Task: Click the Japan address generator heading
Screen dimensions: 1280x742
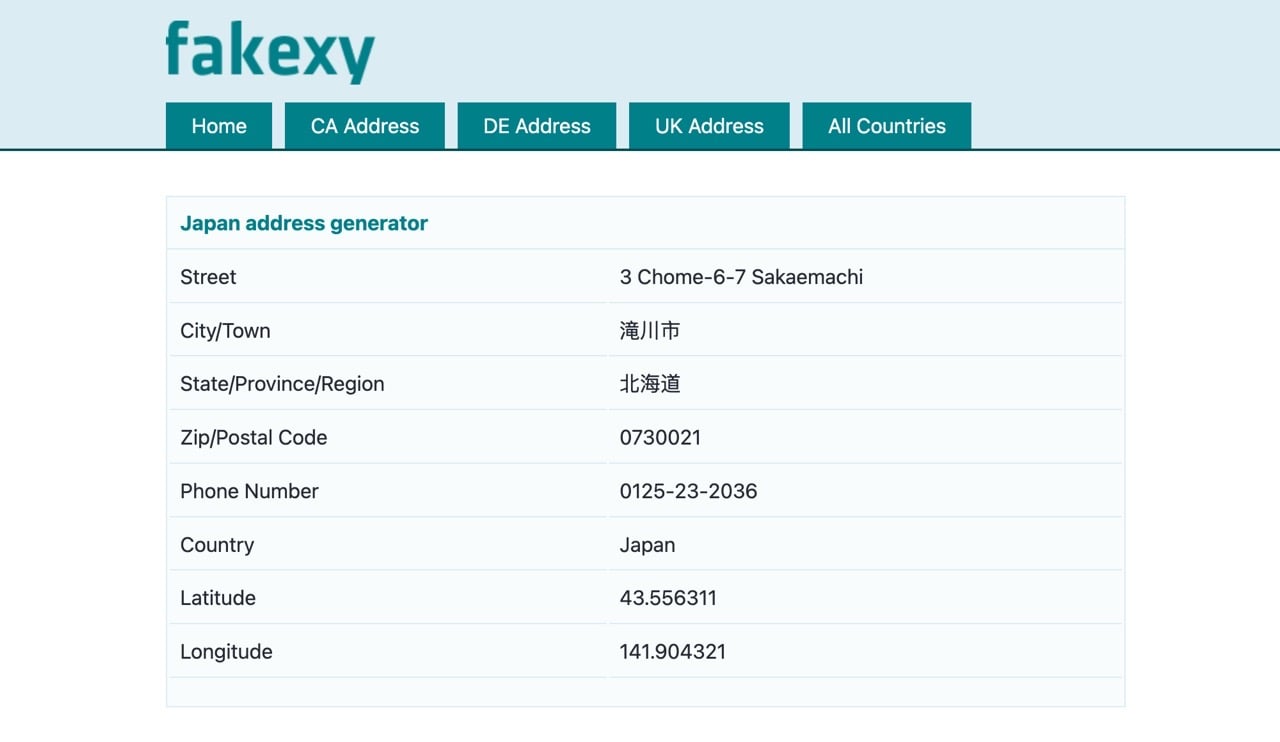Action: pyautogui.click(x=304, y=224)
